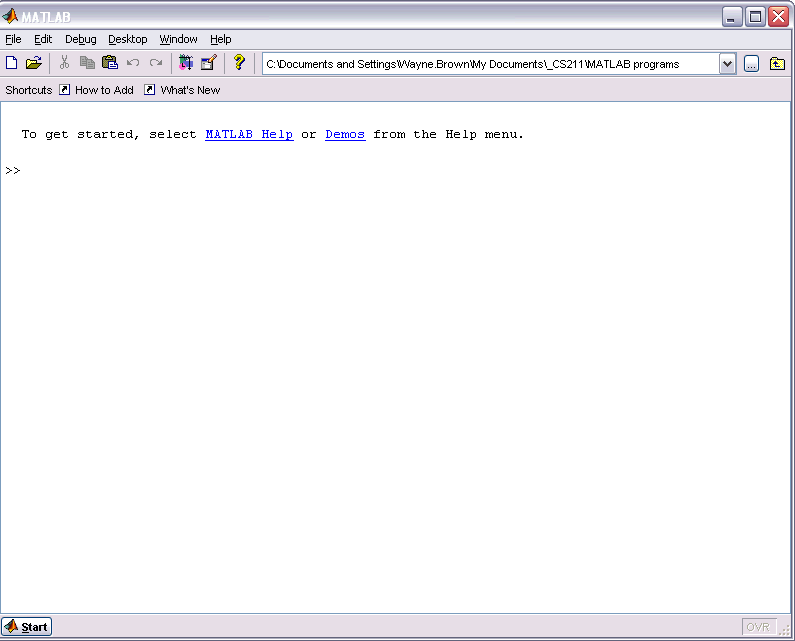Go up one directory level
The image size is (795, 641).
point(777,64)
